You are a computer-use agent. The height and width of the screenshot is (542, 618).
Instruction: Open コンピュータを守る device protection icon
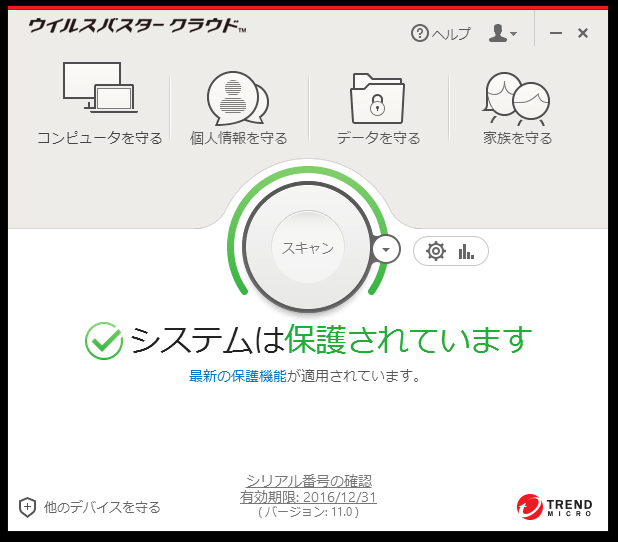point(100,88)
